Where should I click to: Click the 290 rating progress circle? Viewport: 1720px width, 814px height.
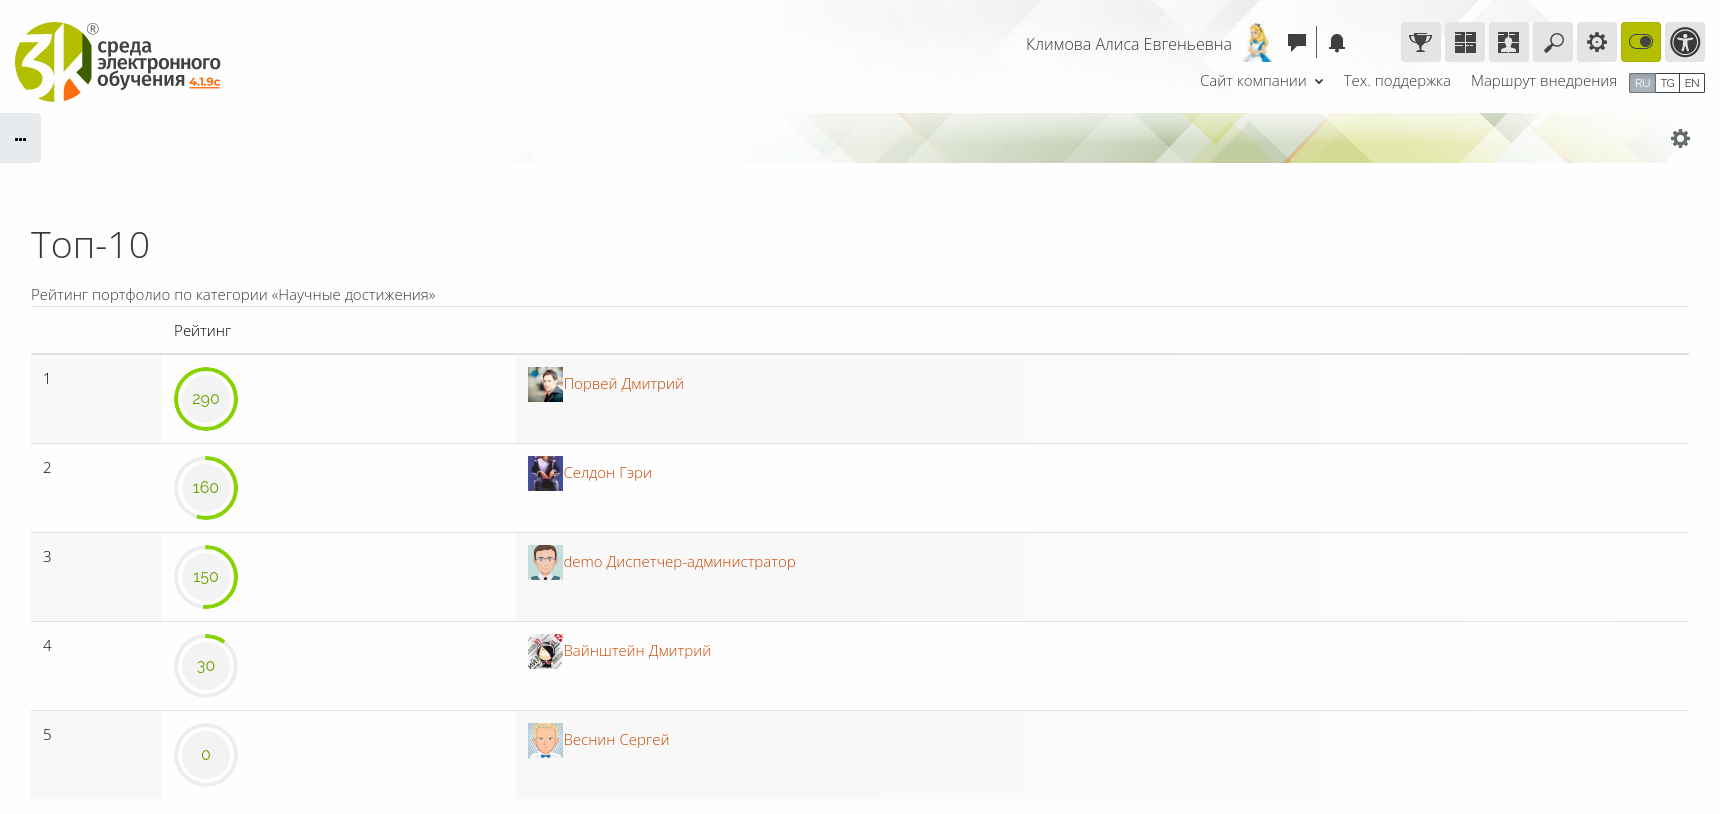[206, 399]
